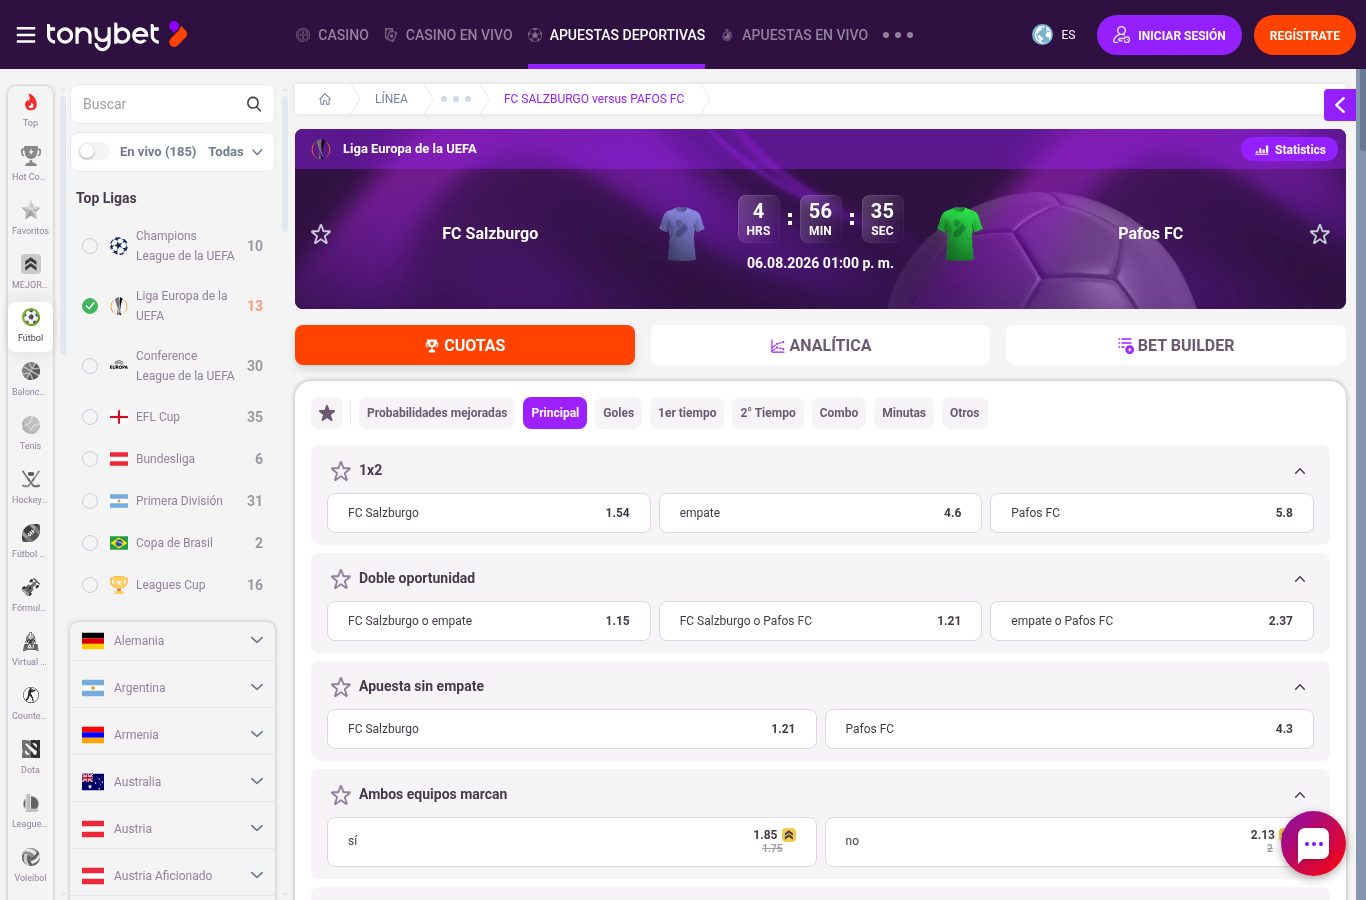This screenshot has height=900, width=1366.
Task: Collapse the Doble oportunidad section
Action: [1300, 579]
